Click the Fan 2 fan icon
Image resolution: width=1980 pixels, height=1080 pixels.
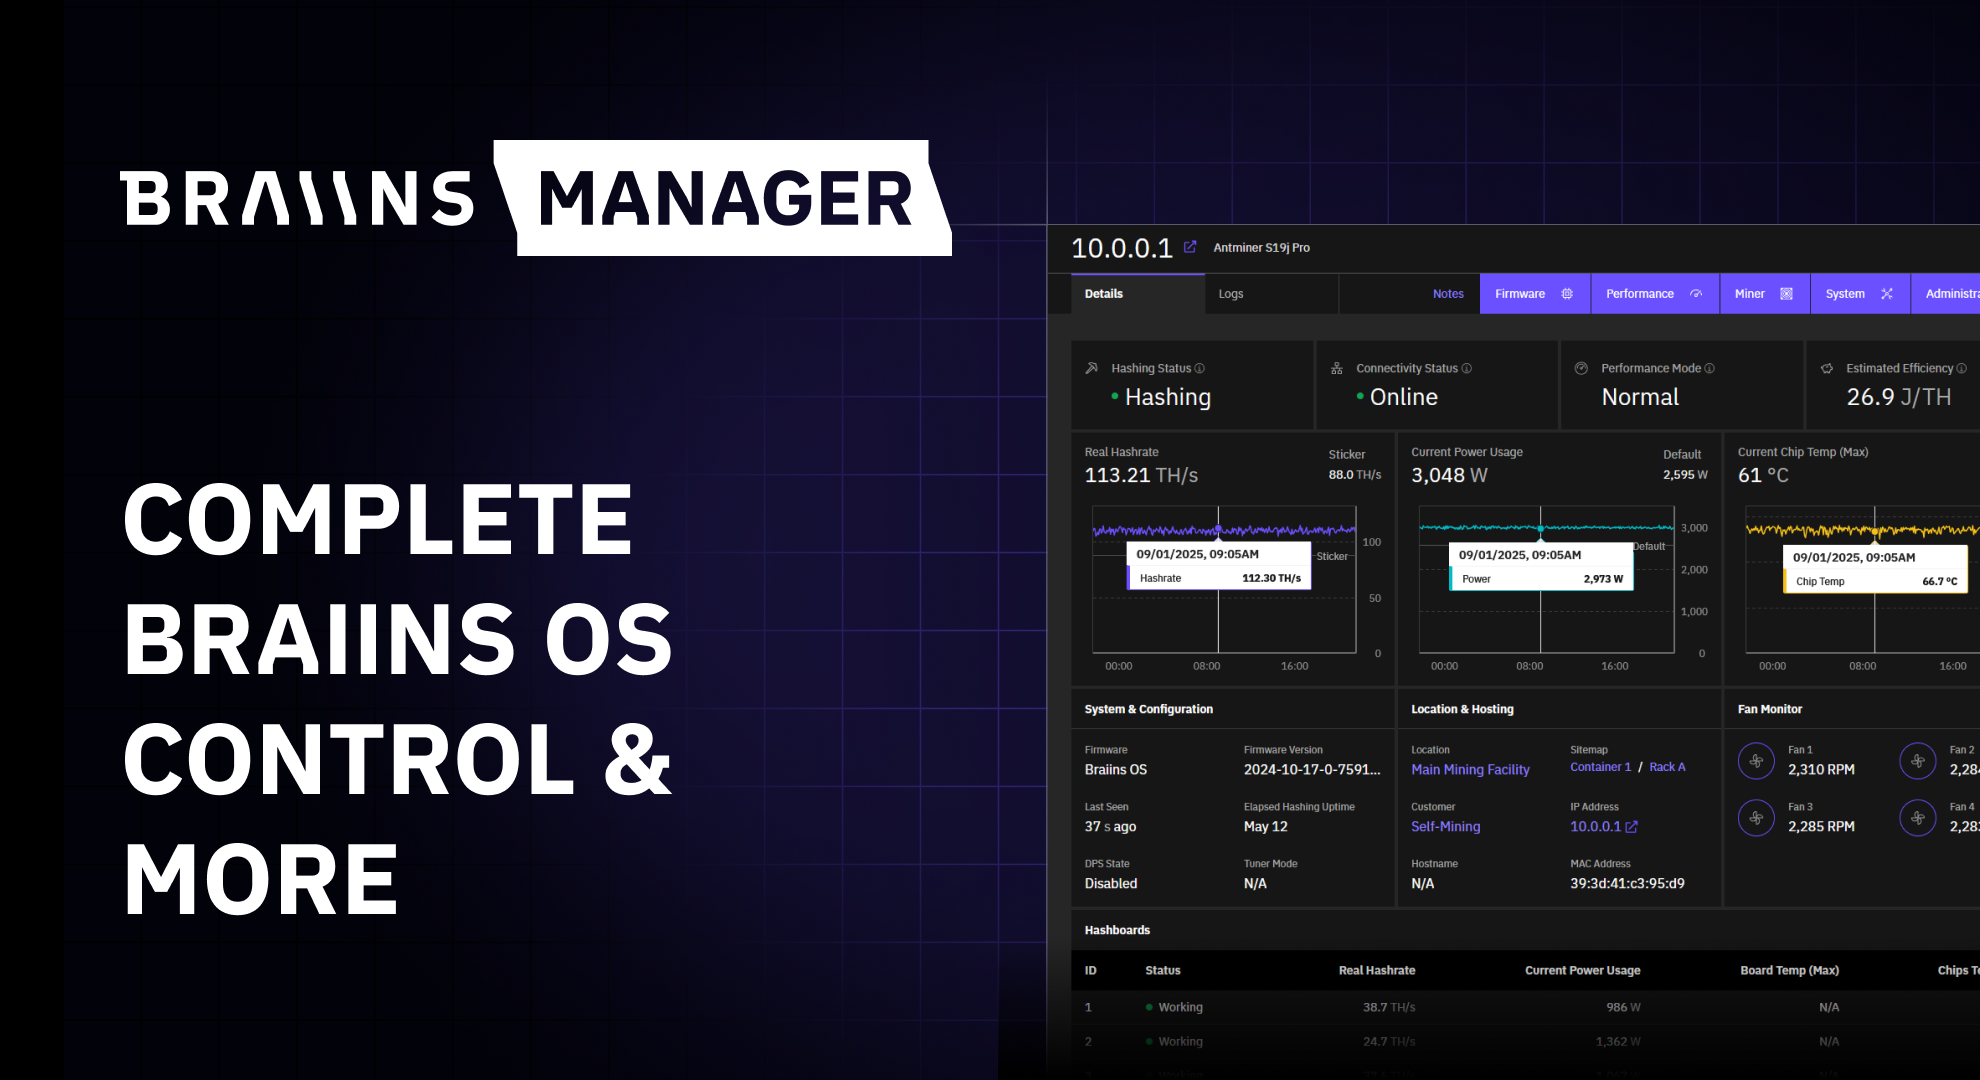(1918, 761)
